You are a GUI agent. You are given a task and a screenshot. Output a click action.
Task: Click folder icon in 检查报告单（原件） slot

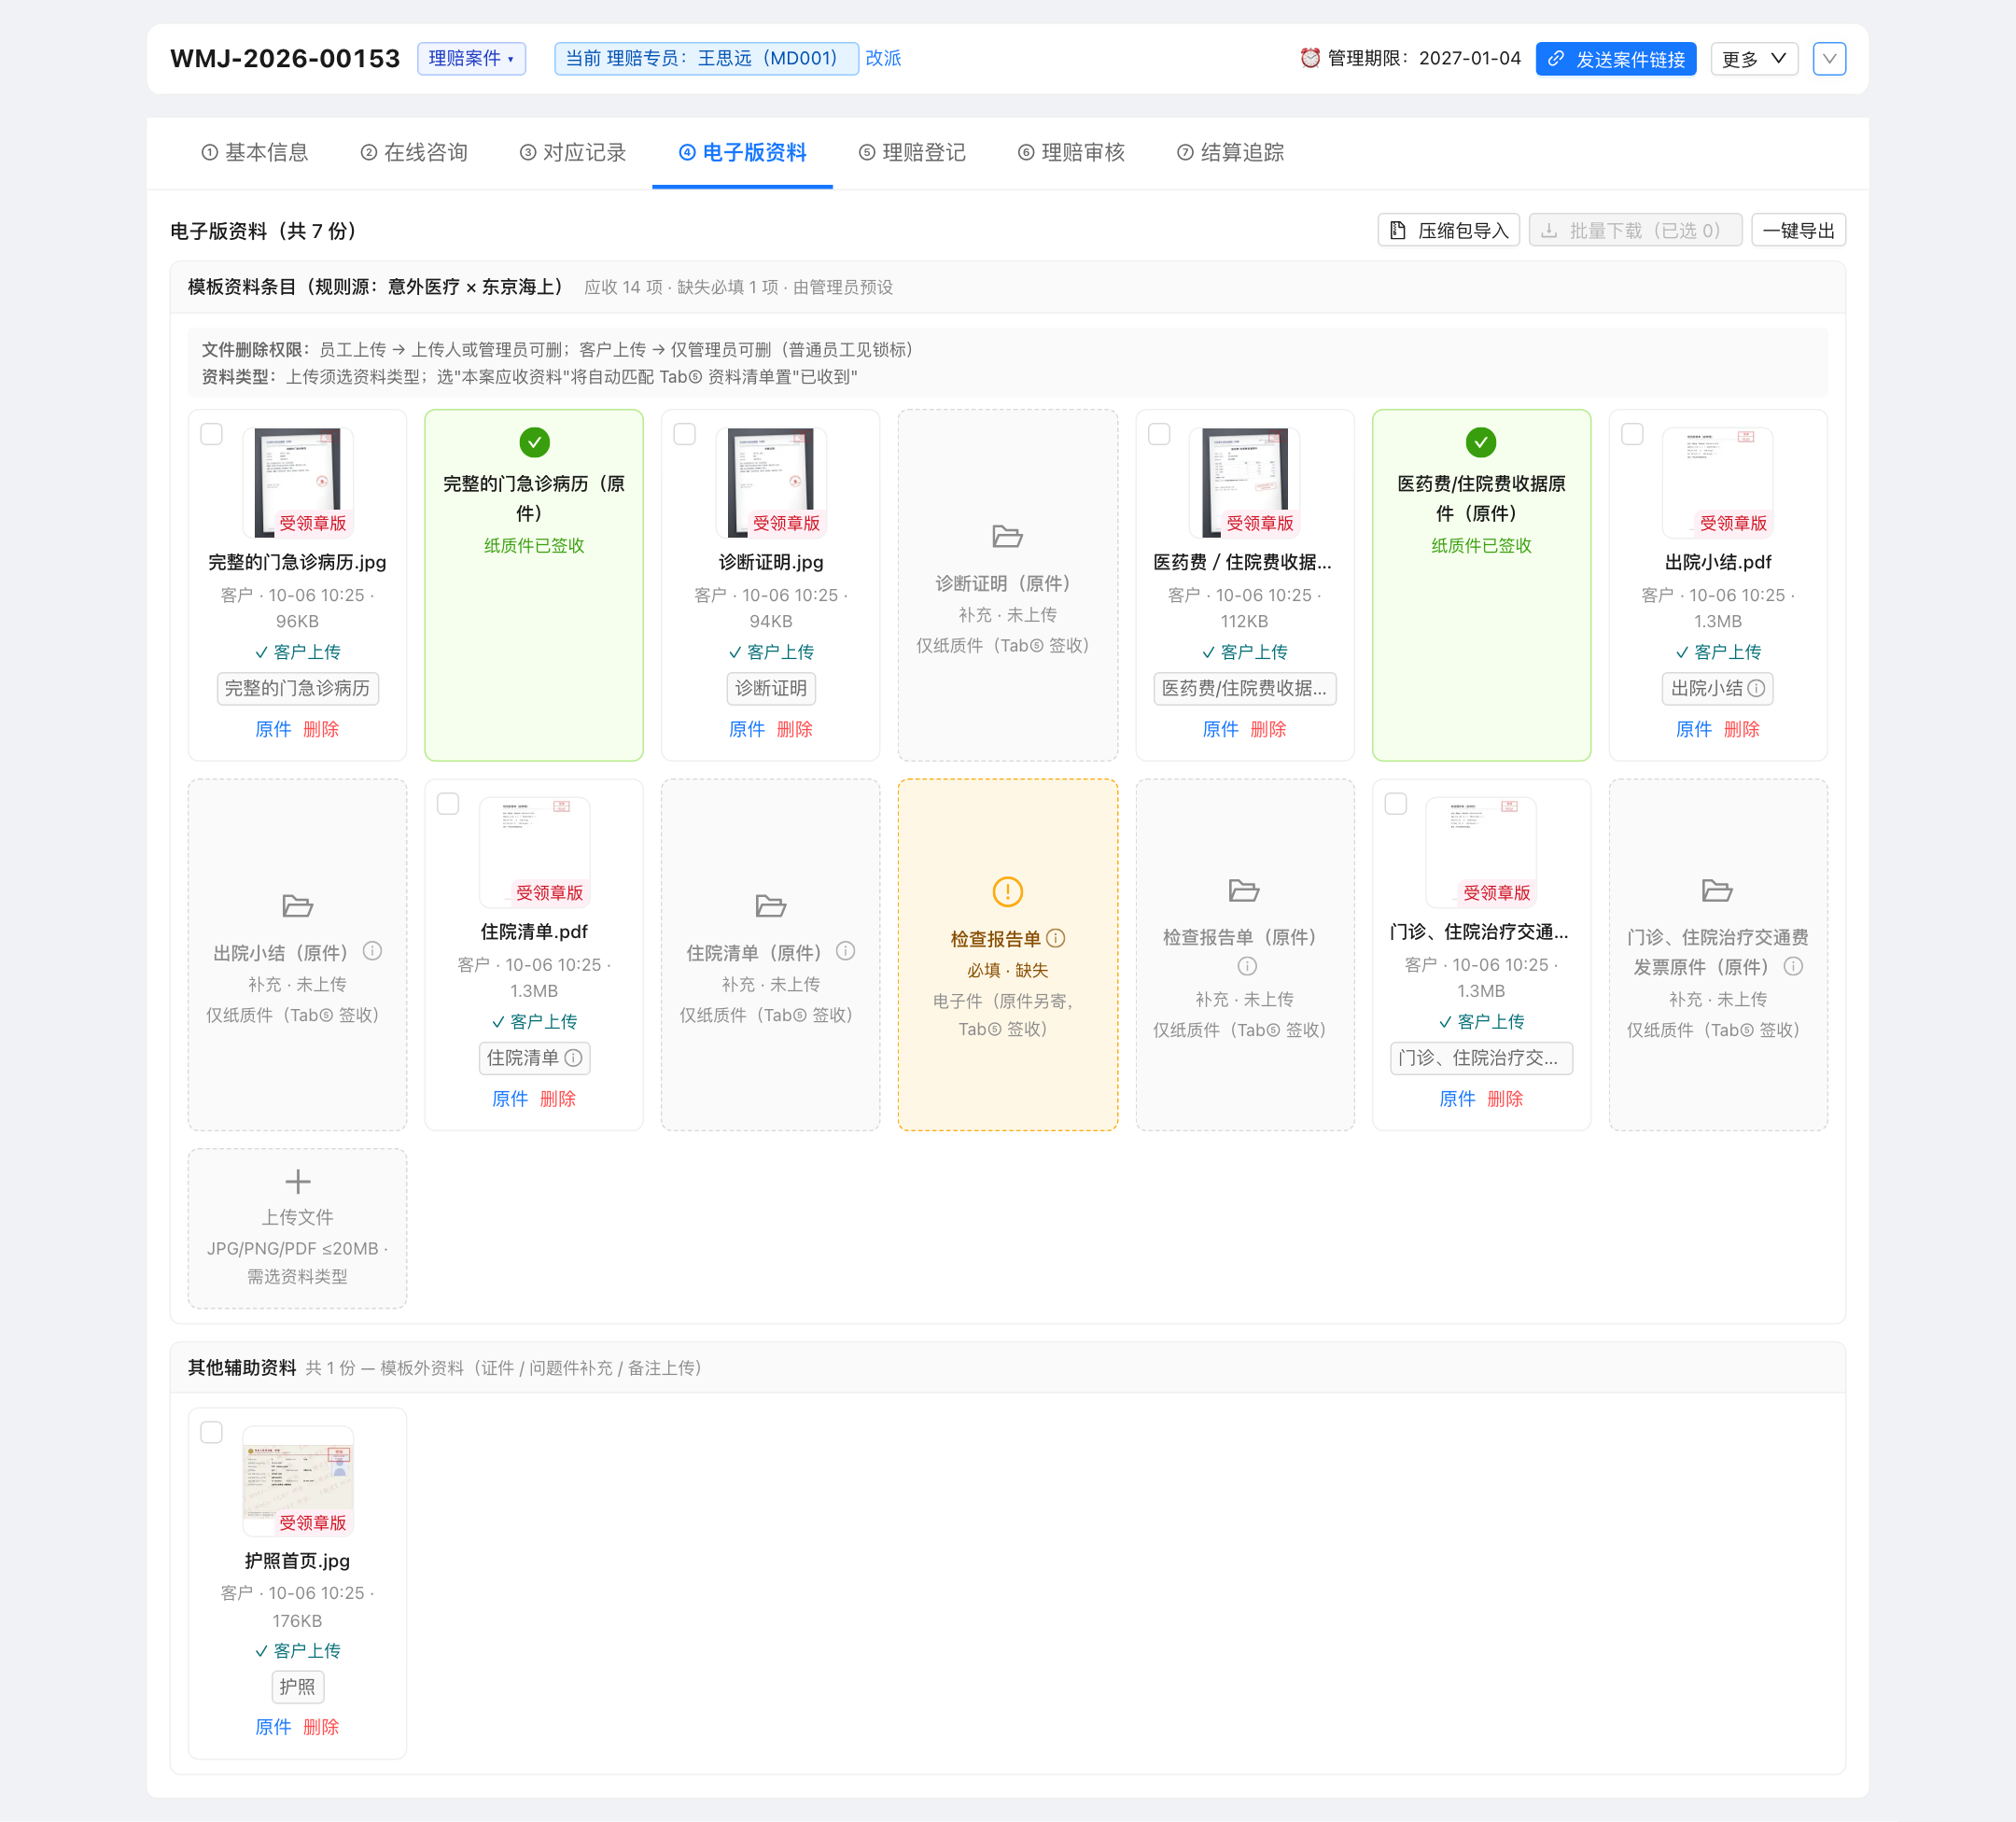click(1244, 890)
